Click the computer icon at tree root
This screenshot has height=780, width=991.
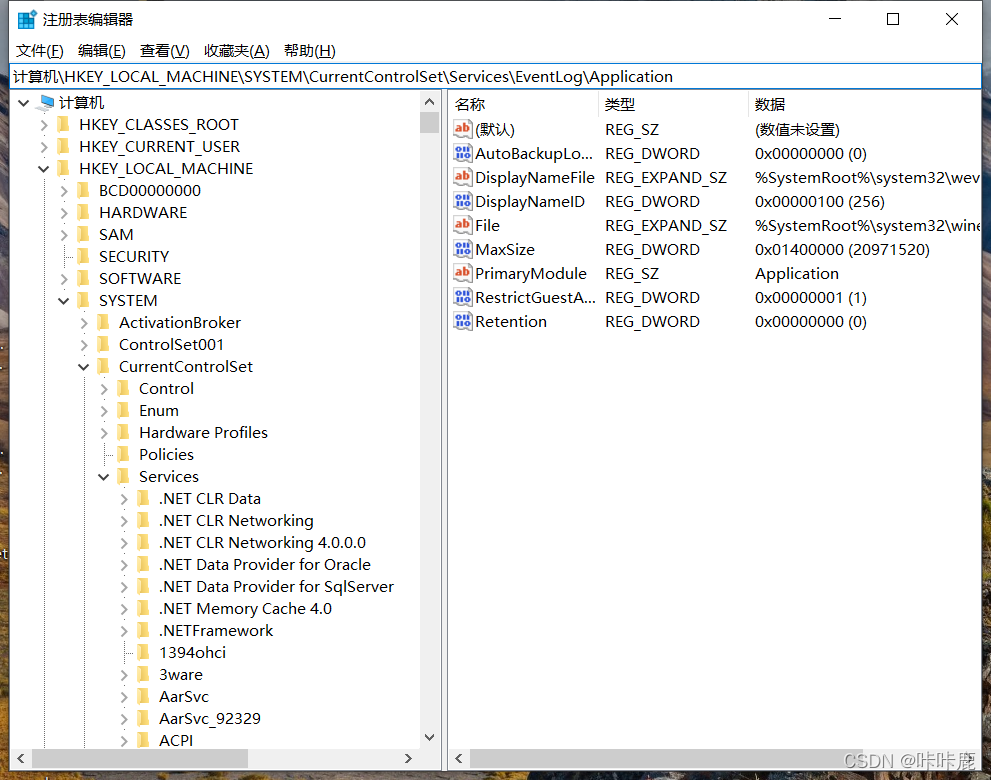click(47, 102)
